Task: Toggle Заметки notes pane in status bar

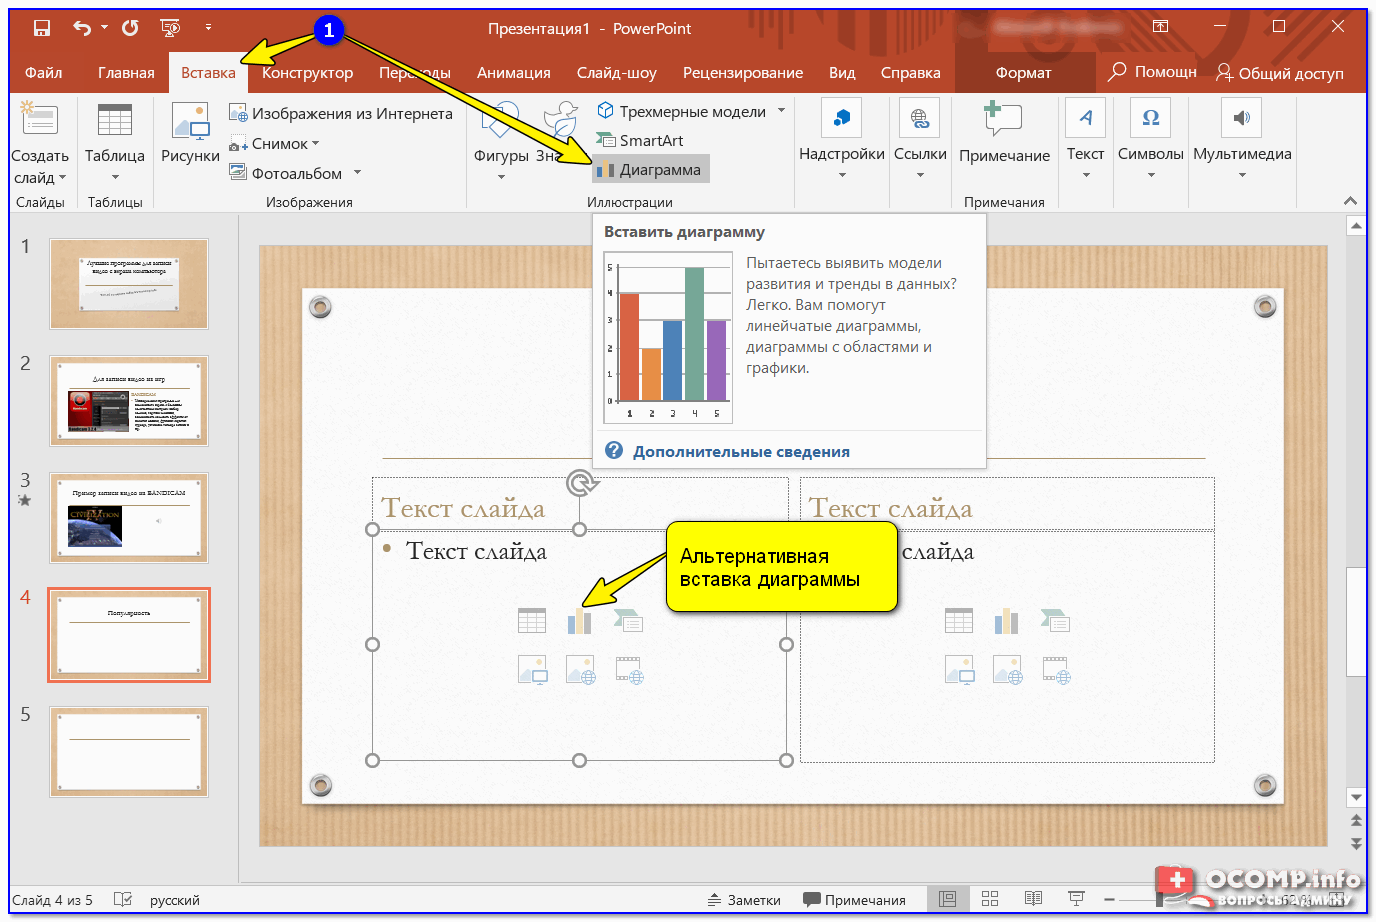Action: tap(744, 900)
